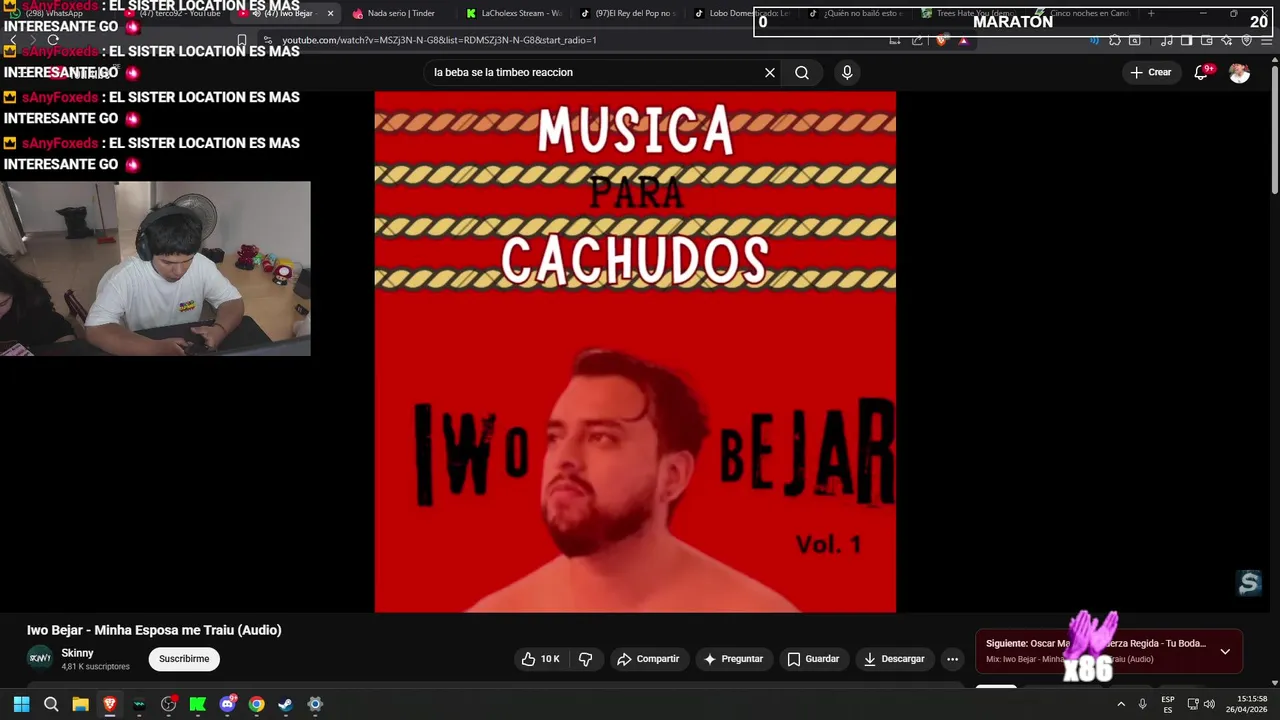Open more actions three-dot menu
This screenshot has width=1280, height=720.
coord(953,659)
